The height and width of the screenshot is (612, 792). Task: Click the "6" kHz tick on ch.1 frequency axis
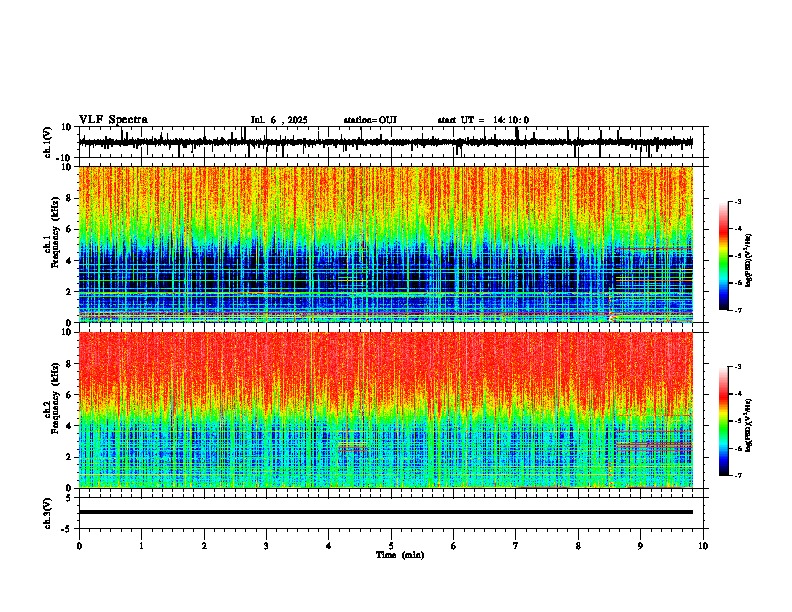coord(70,229)
